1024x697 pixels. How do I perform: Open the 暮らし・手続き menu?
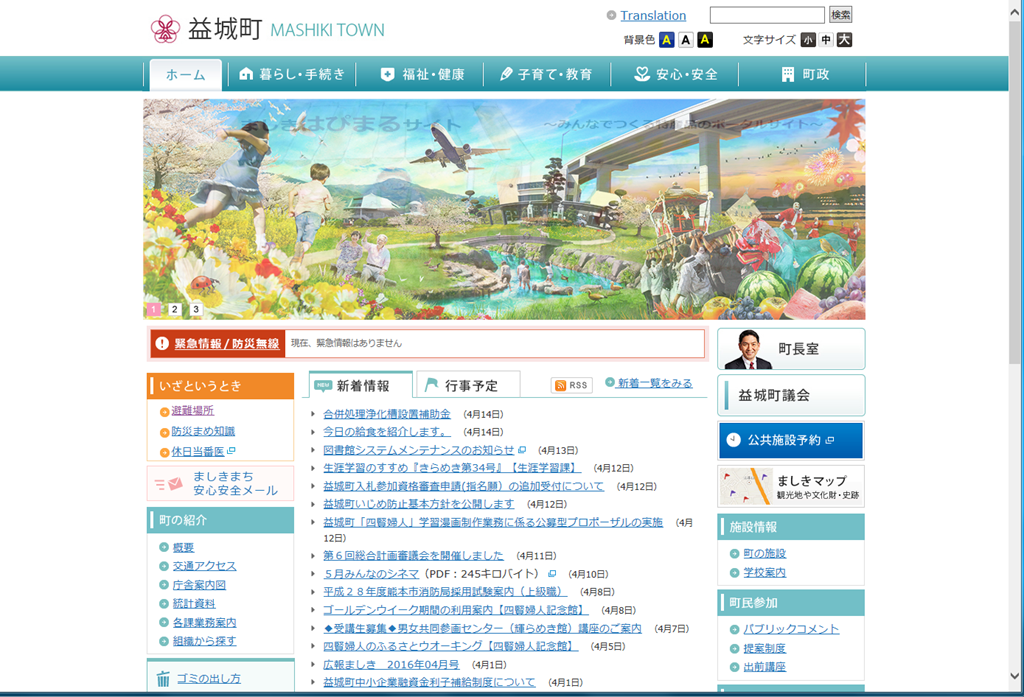(292, 74)
